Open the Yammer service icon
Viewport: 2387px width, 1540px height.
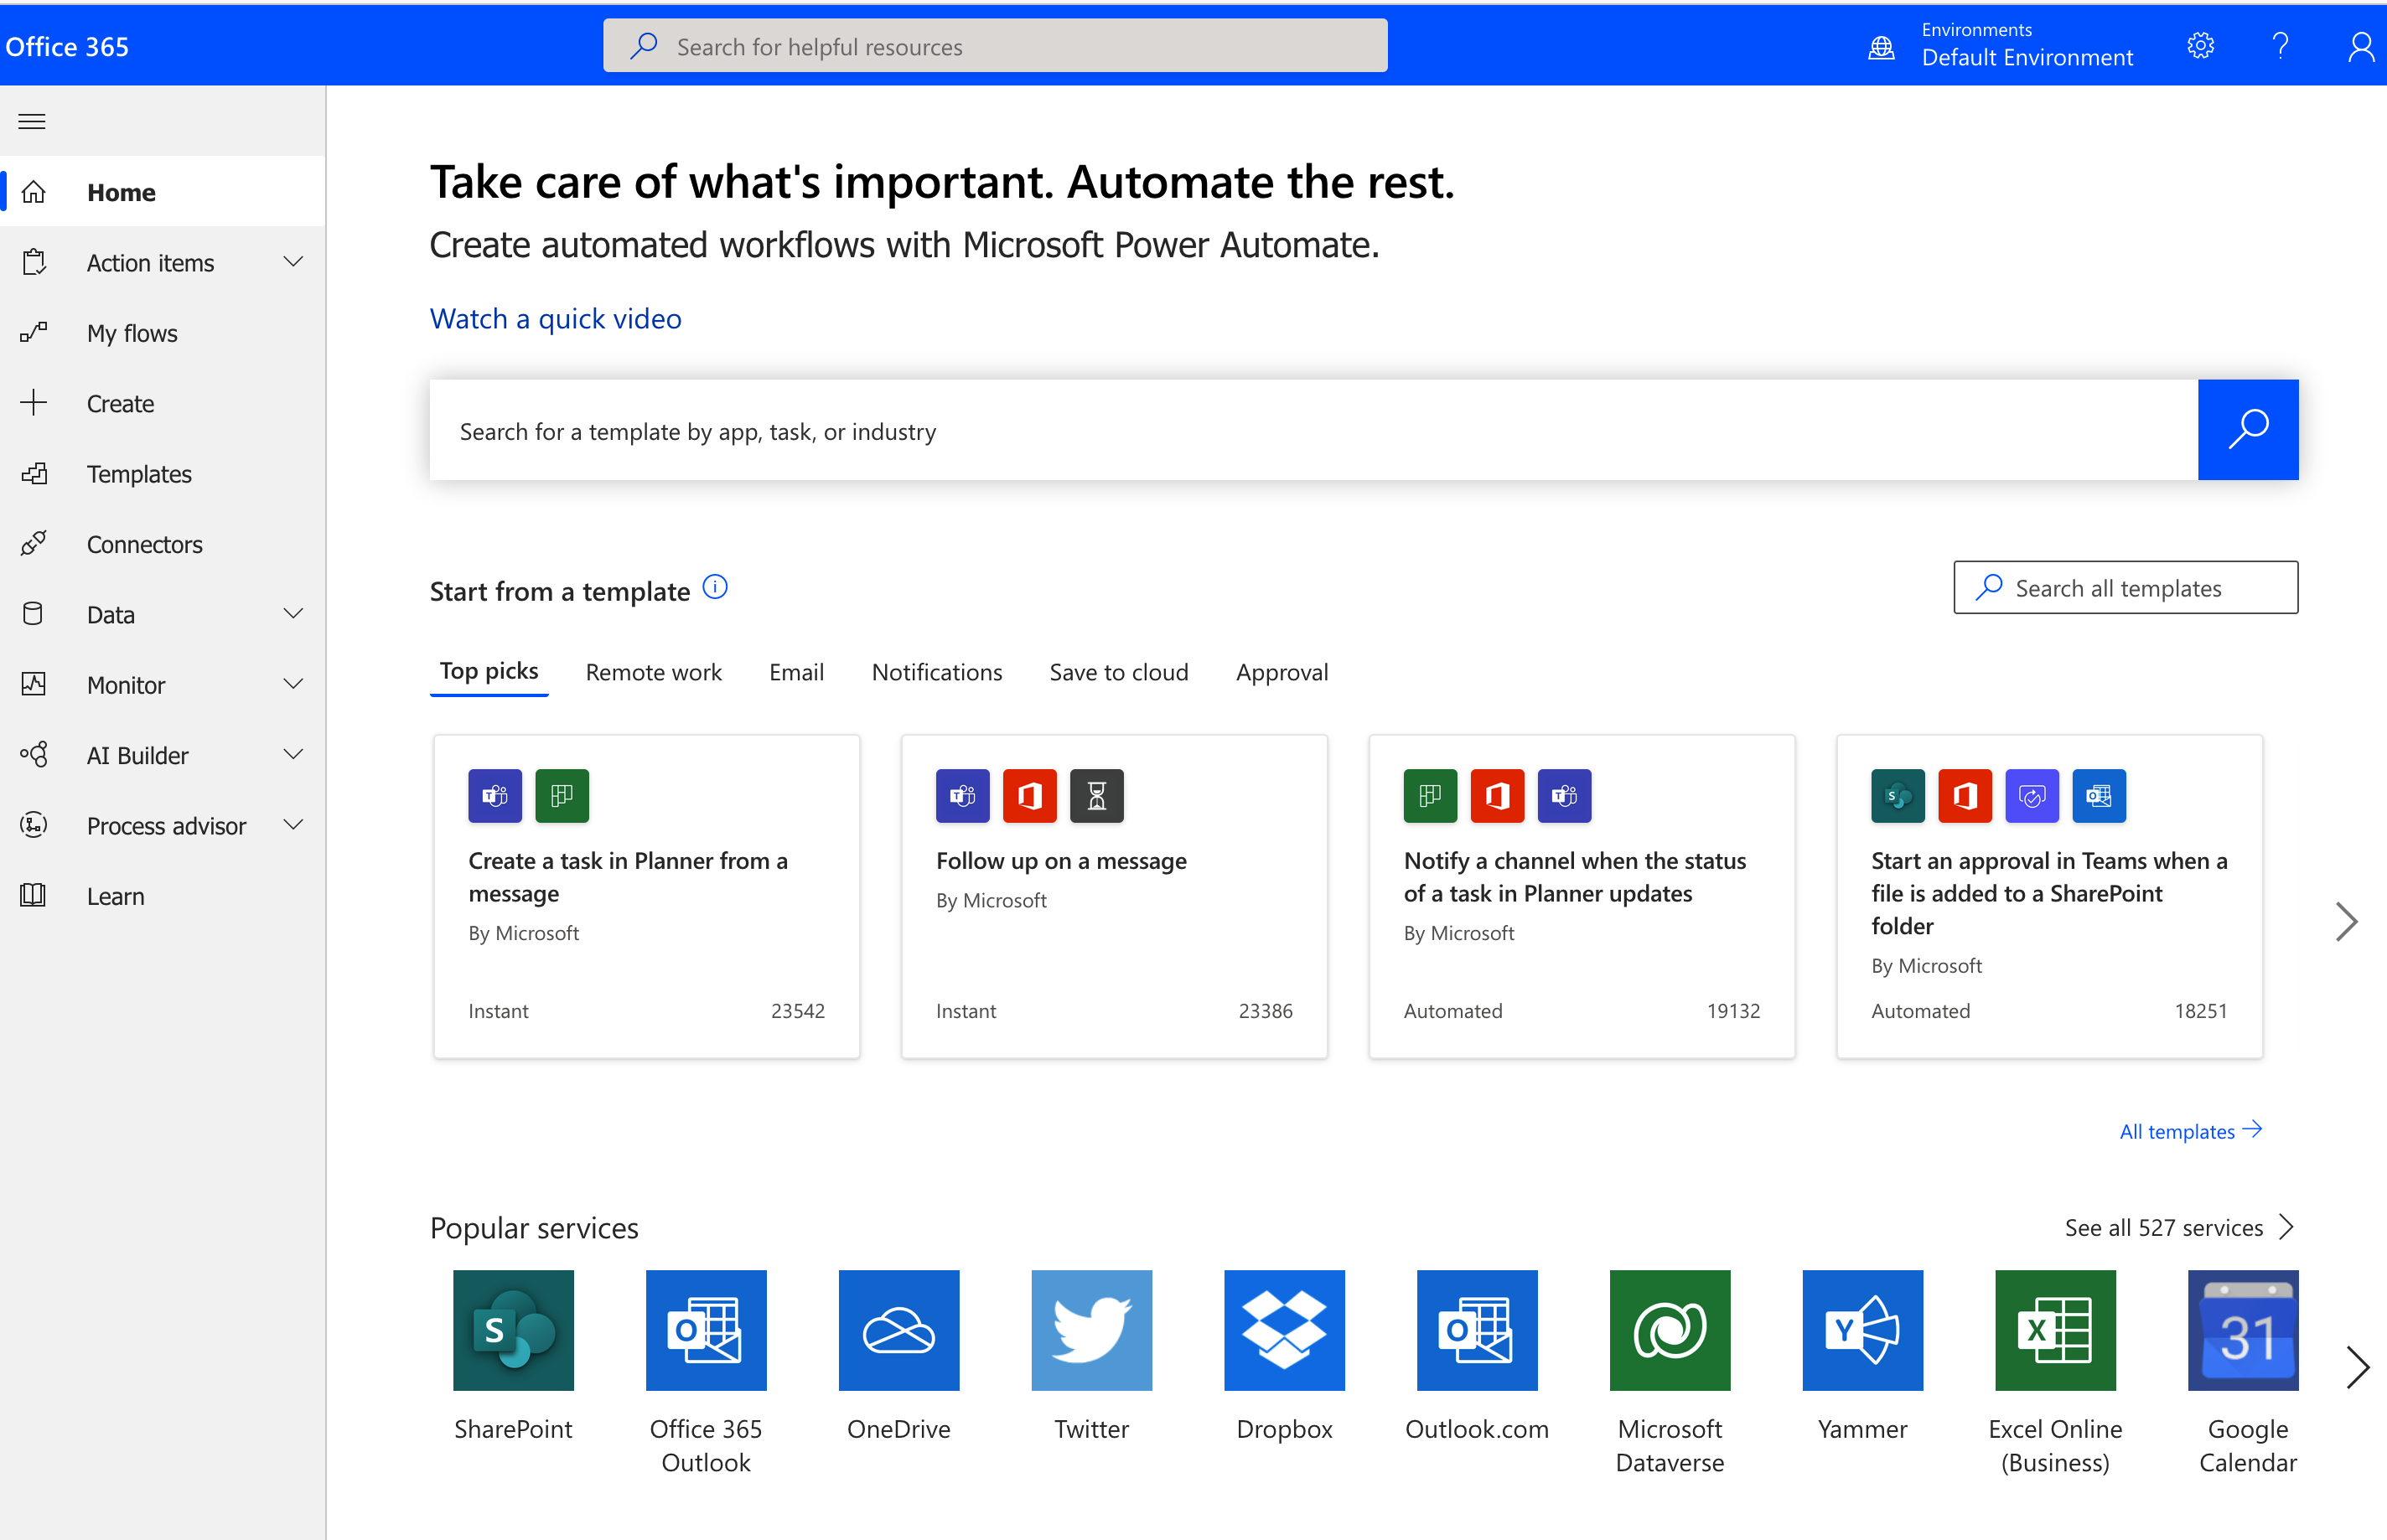[1862, 1330]
